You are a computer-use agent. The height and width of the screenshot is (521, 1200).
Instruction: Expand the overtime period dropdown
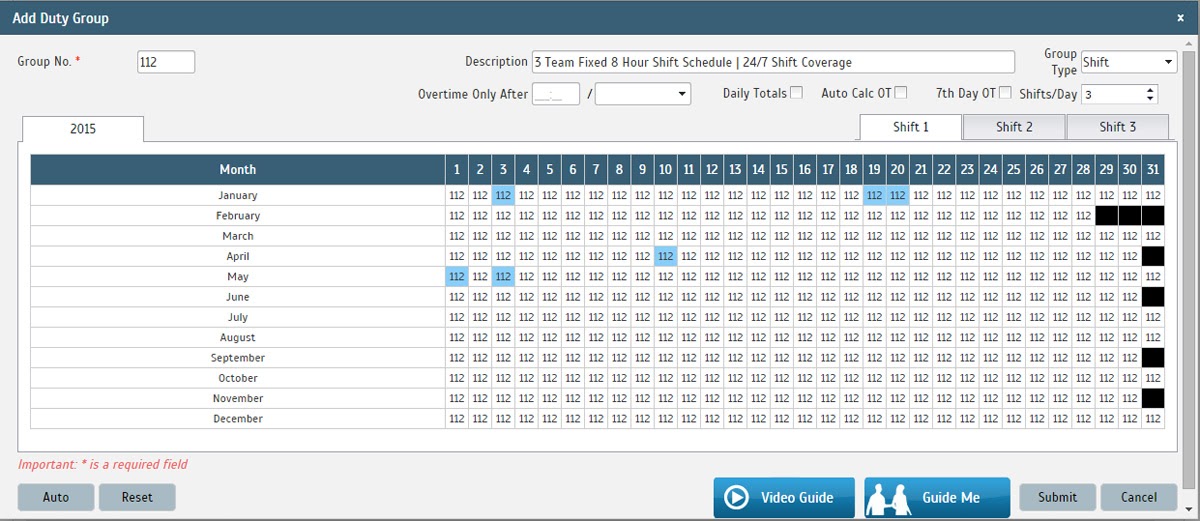[x=643, y=93]
